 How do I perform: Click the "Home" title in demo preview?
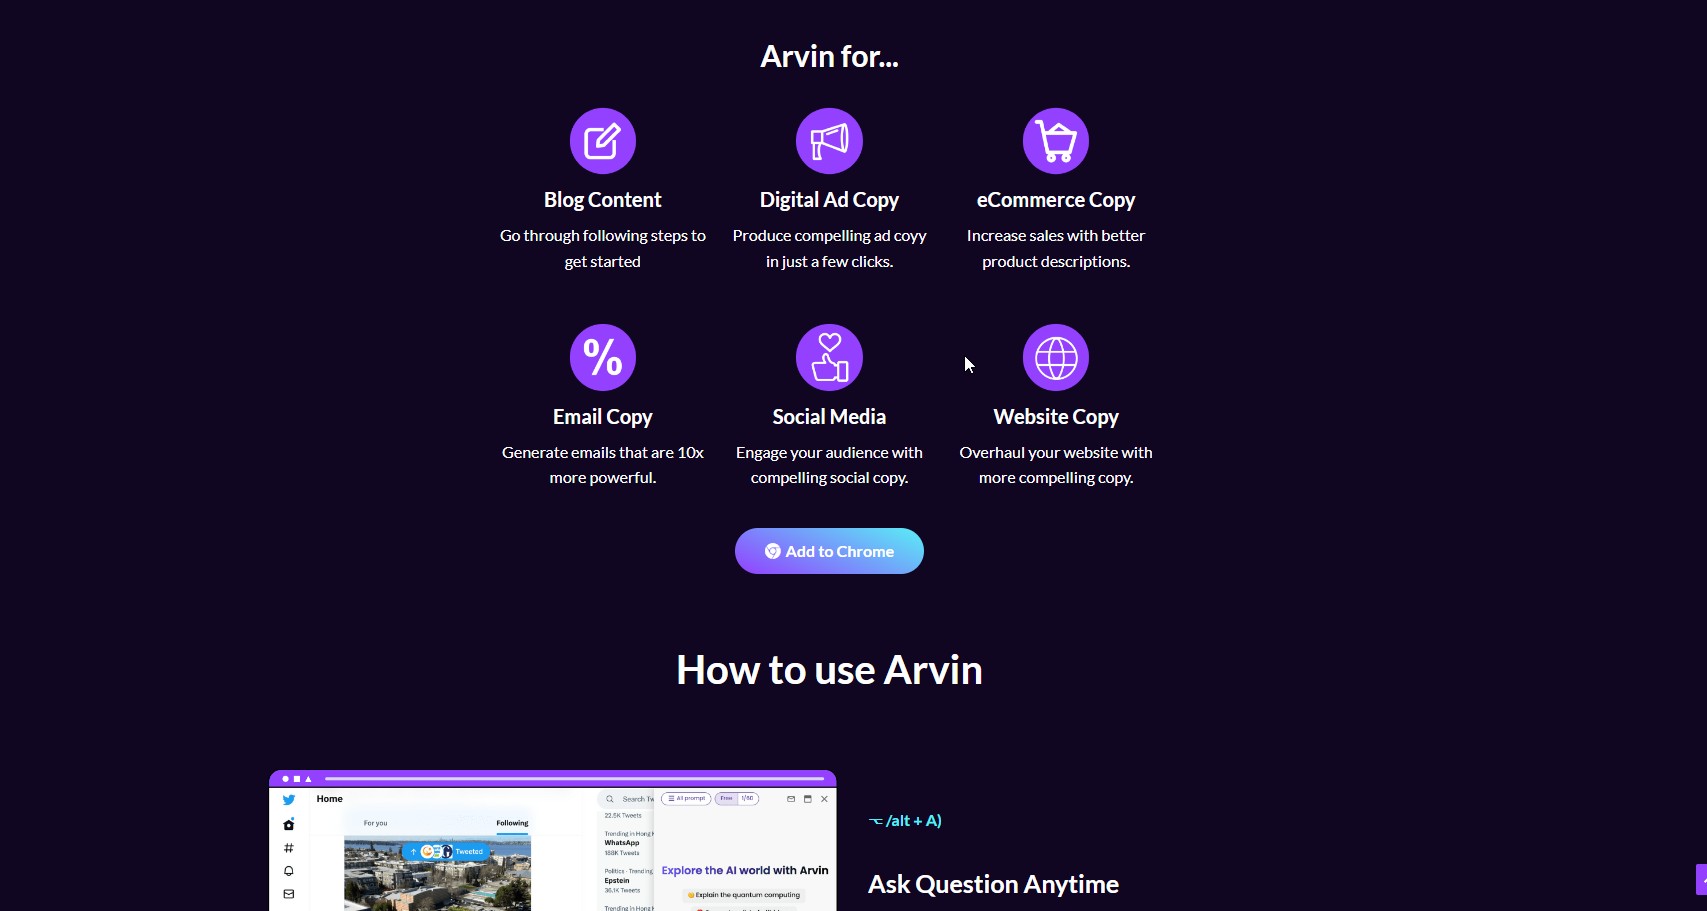point(330,799)
